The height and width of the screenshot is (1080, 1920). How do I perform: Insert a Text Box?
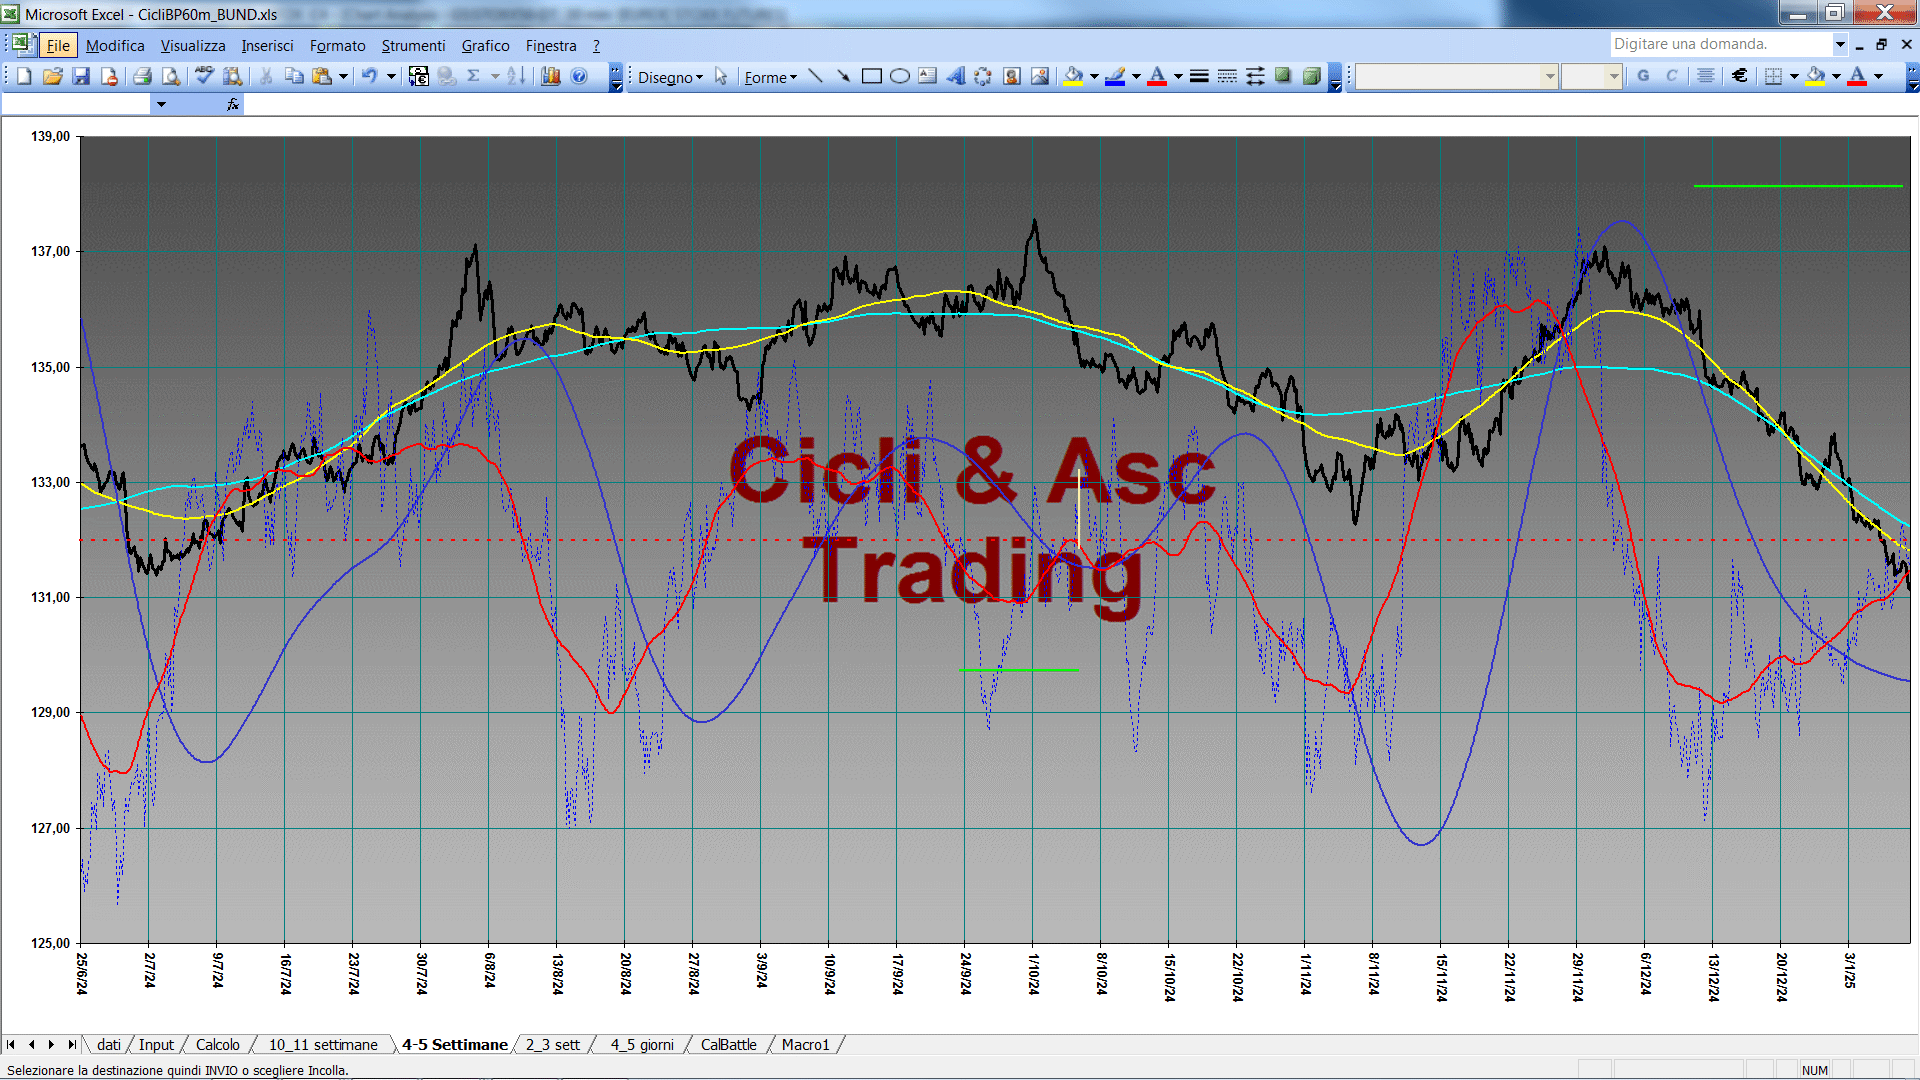pos(928,76)
